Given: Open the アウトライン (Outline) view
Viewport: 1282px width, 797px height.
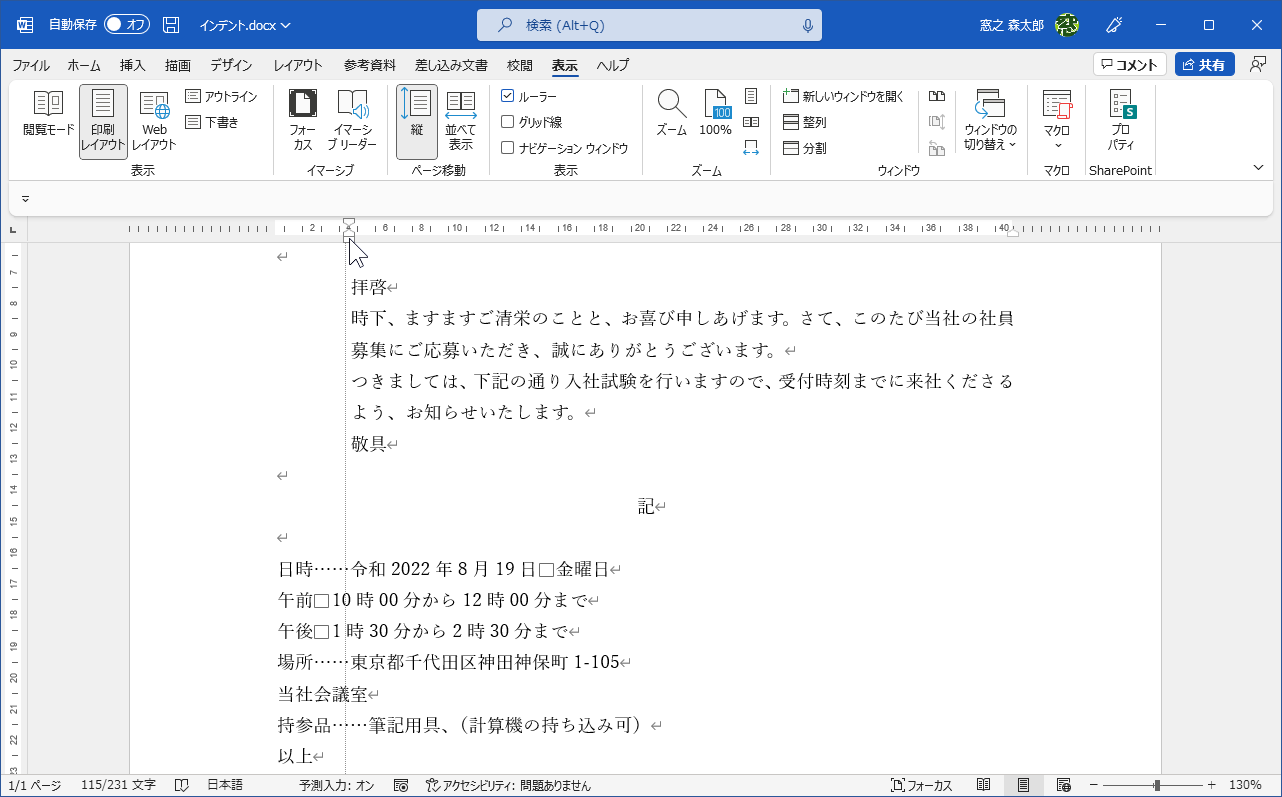Looking at the screenshot, I should click(x=221, y=96).
